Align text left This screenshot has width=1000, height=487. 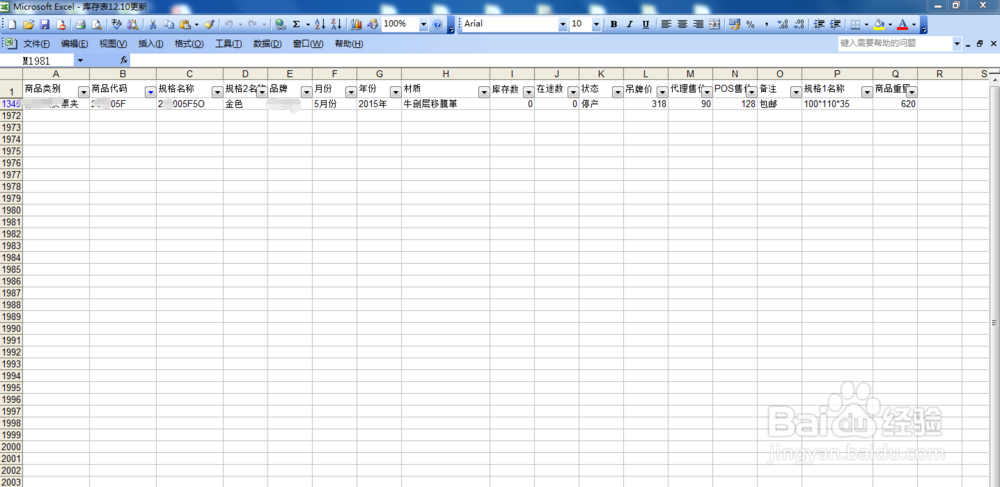coord(666,24)
